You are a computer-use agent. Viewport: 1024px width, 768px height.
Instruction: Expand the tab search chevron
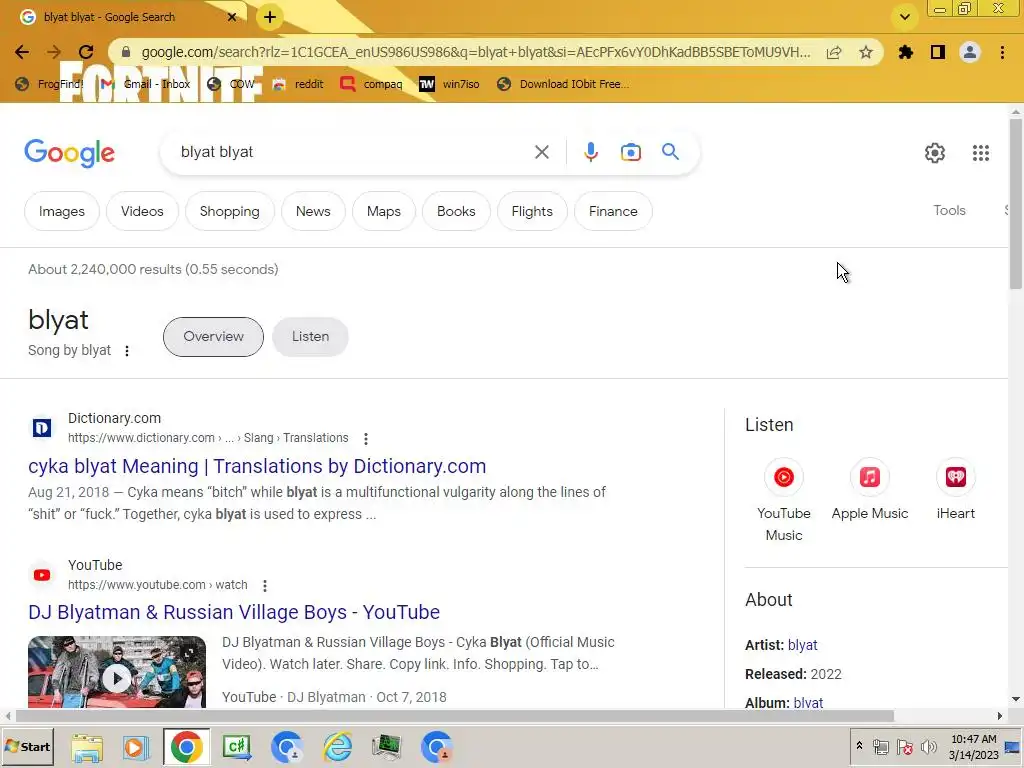[x=904, y=17]
